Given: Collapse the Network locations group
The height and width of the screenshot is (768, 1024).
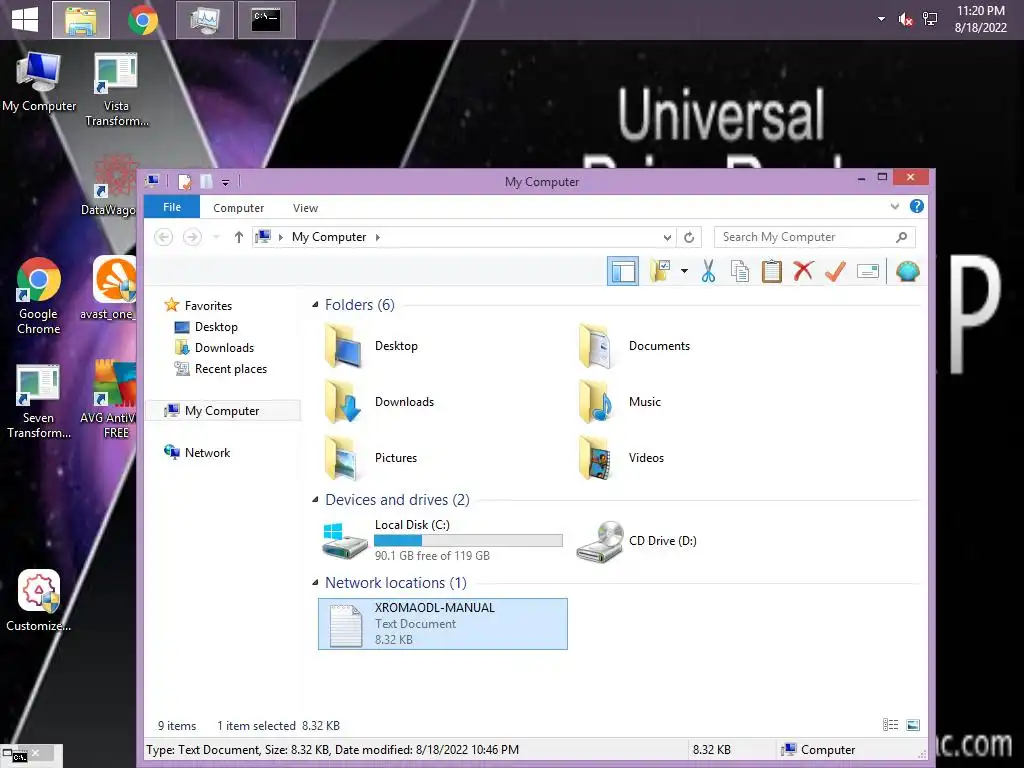Looking at the screenshot, I should (315, 583).
